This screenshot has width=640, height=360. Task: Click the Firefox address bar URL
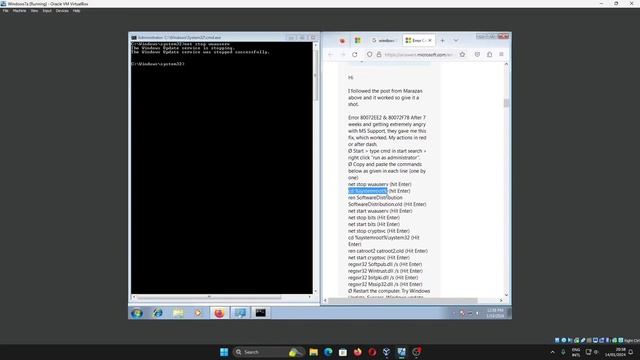418,54
